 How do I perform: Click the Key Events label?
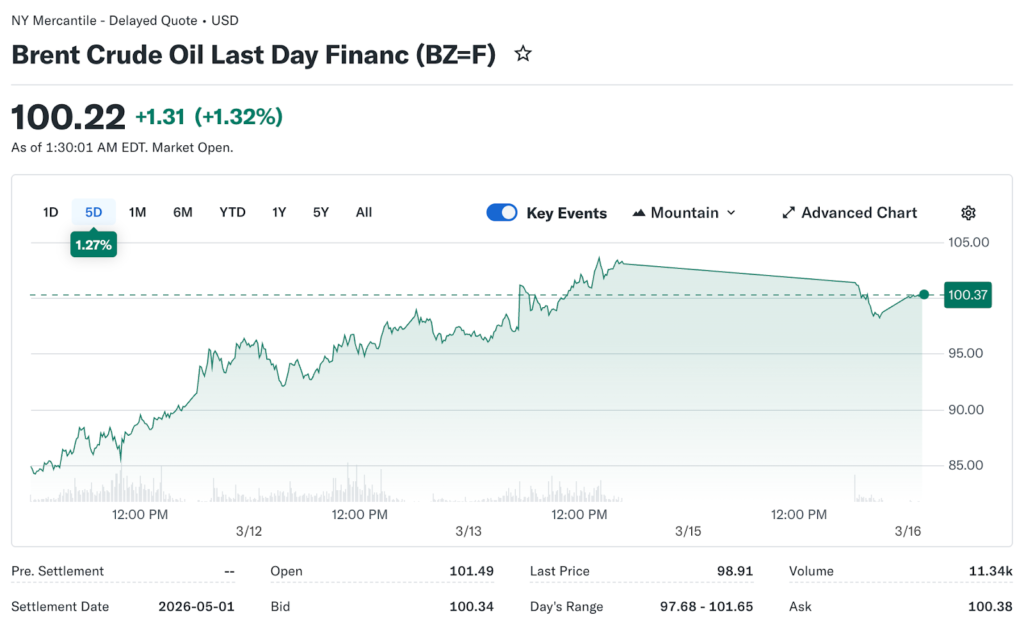[x=566, y=213]
